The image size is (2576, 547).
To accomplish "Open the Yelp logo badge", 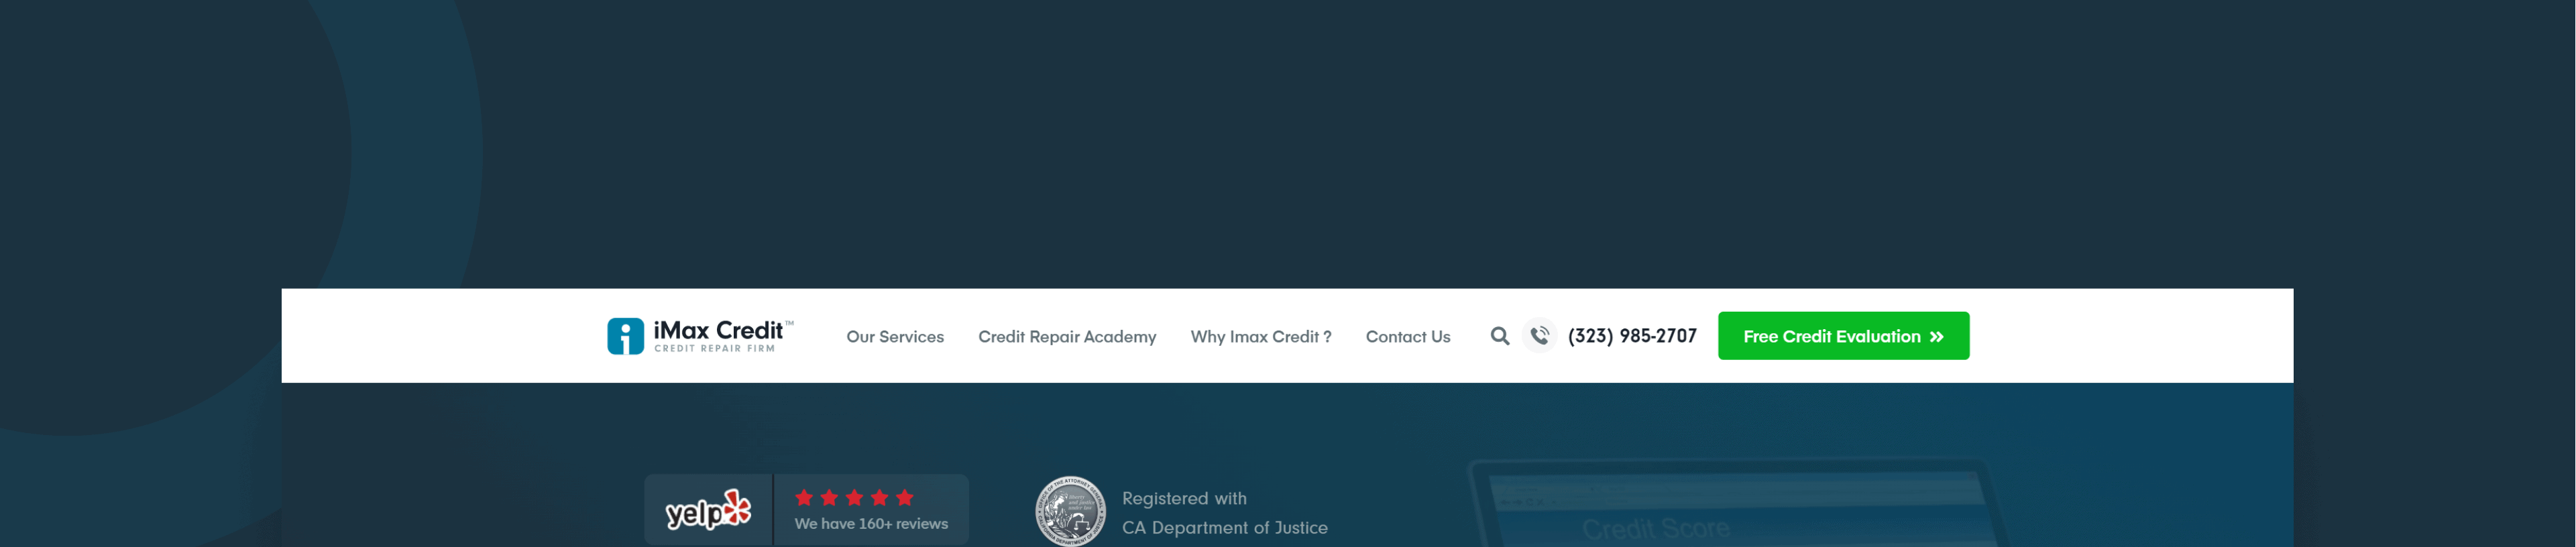I will pyautogui.click(x=708, y=510).
